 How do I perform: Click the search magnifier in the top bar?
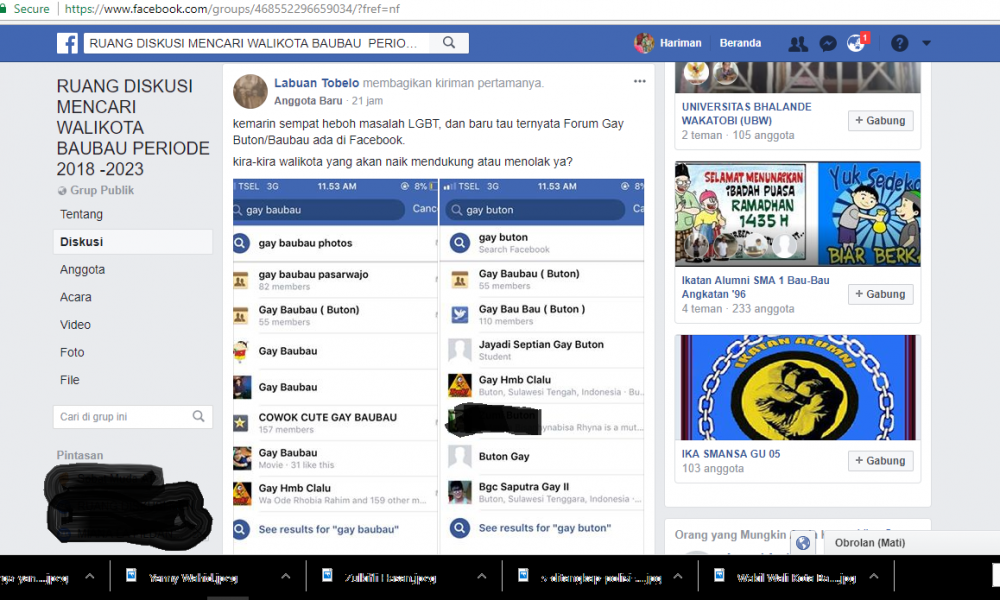click(449, 43)
